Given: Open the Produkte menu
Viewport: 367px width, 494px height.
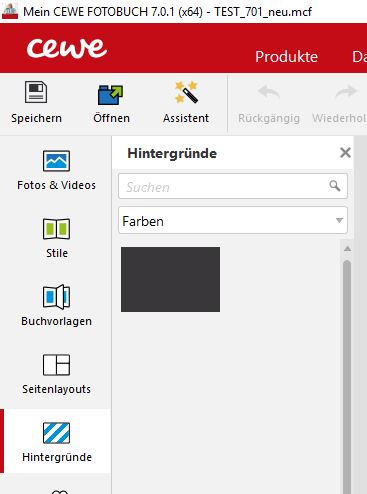Looking at the screenshot, I should tap(286, 57).
